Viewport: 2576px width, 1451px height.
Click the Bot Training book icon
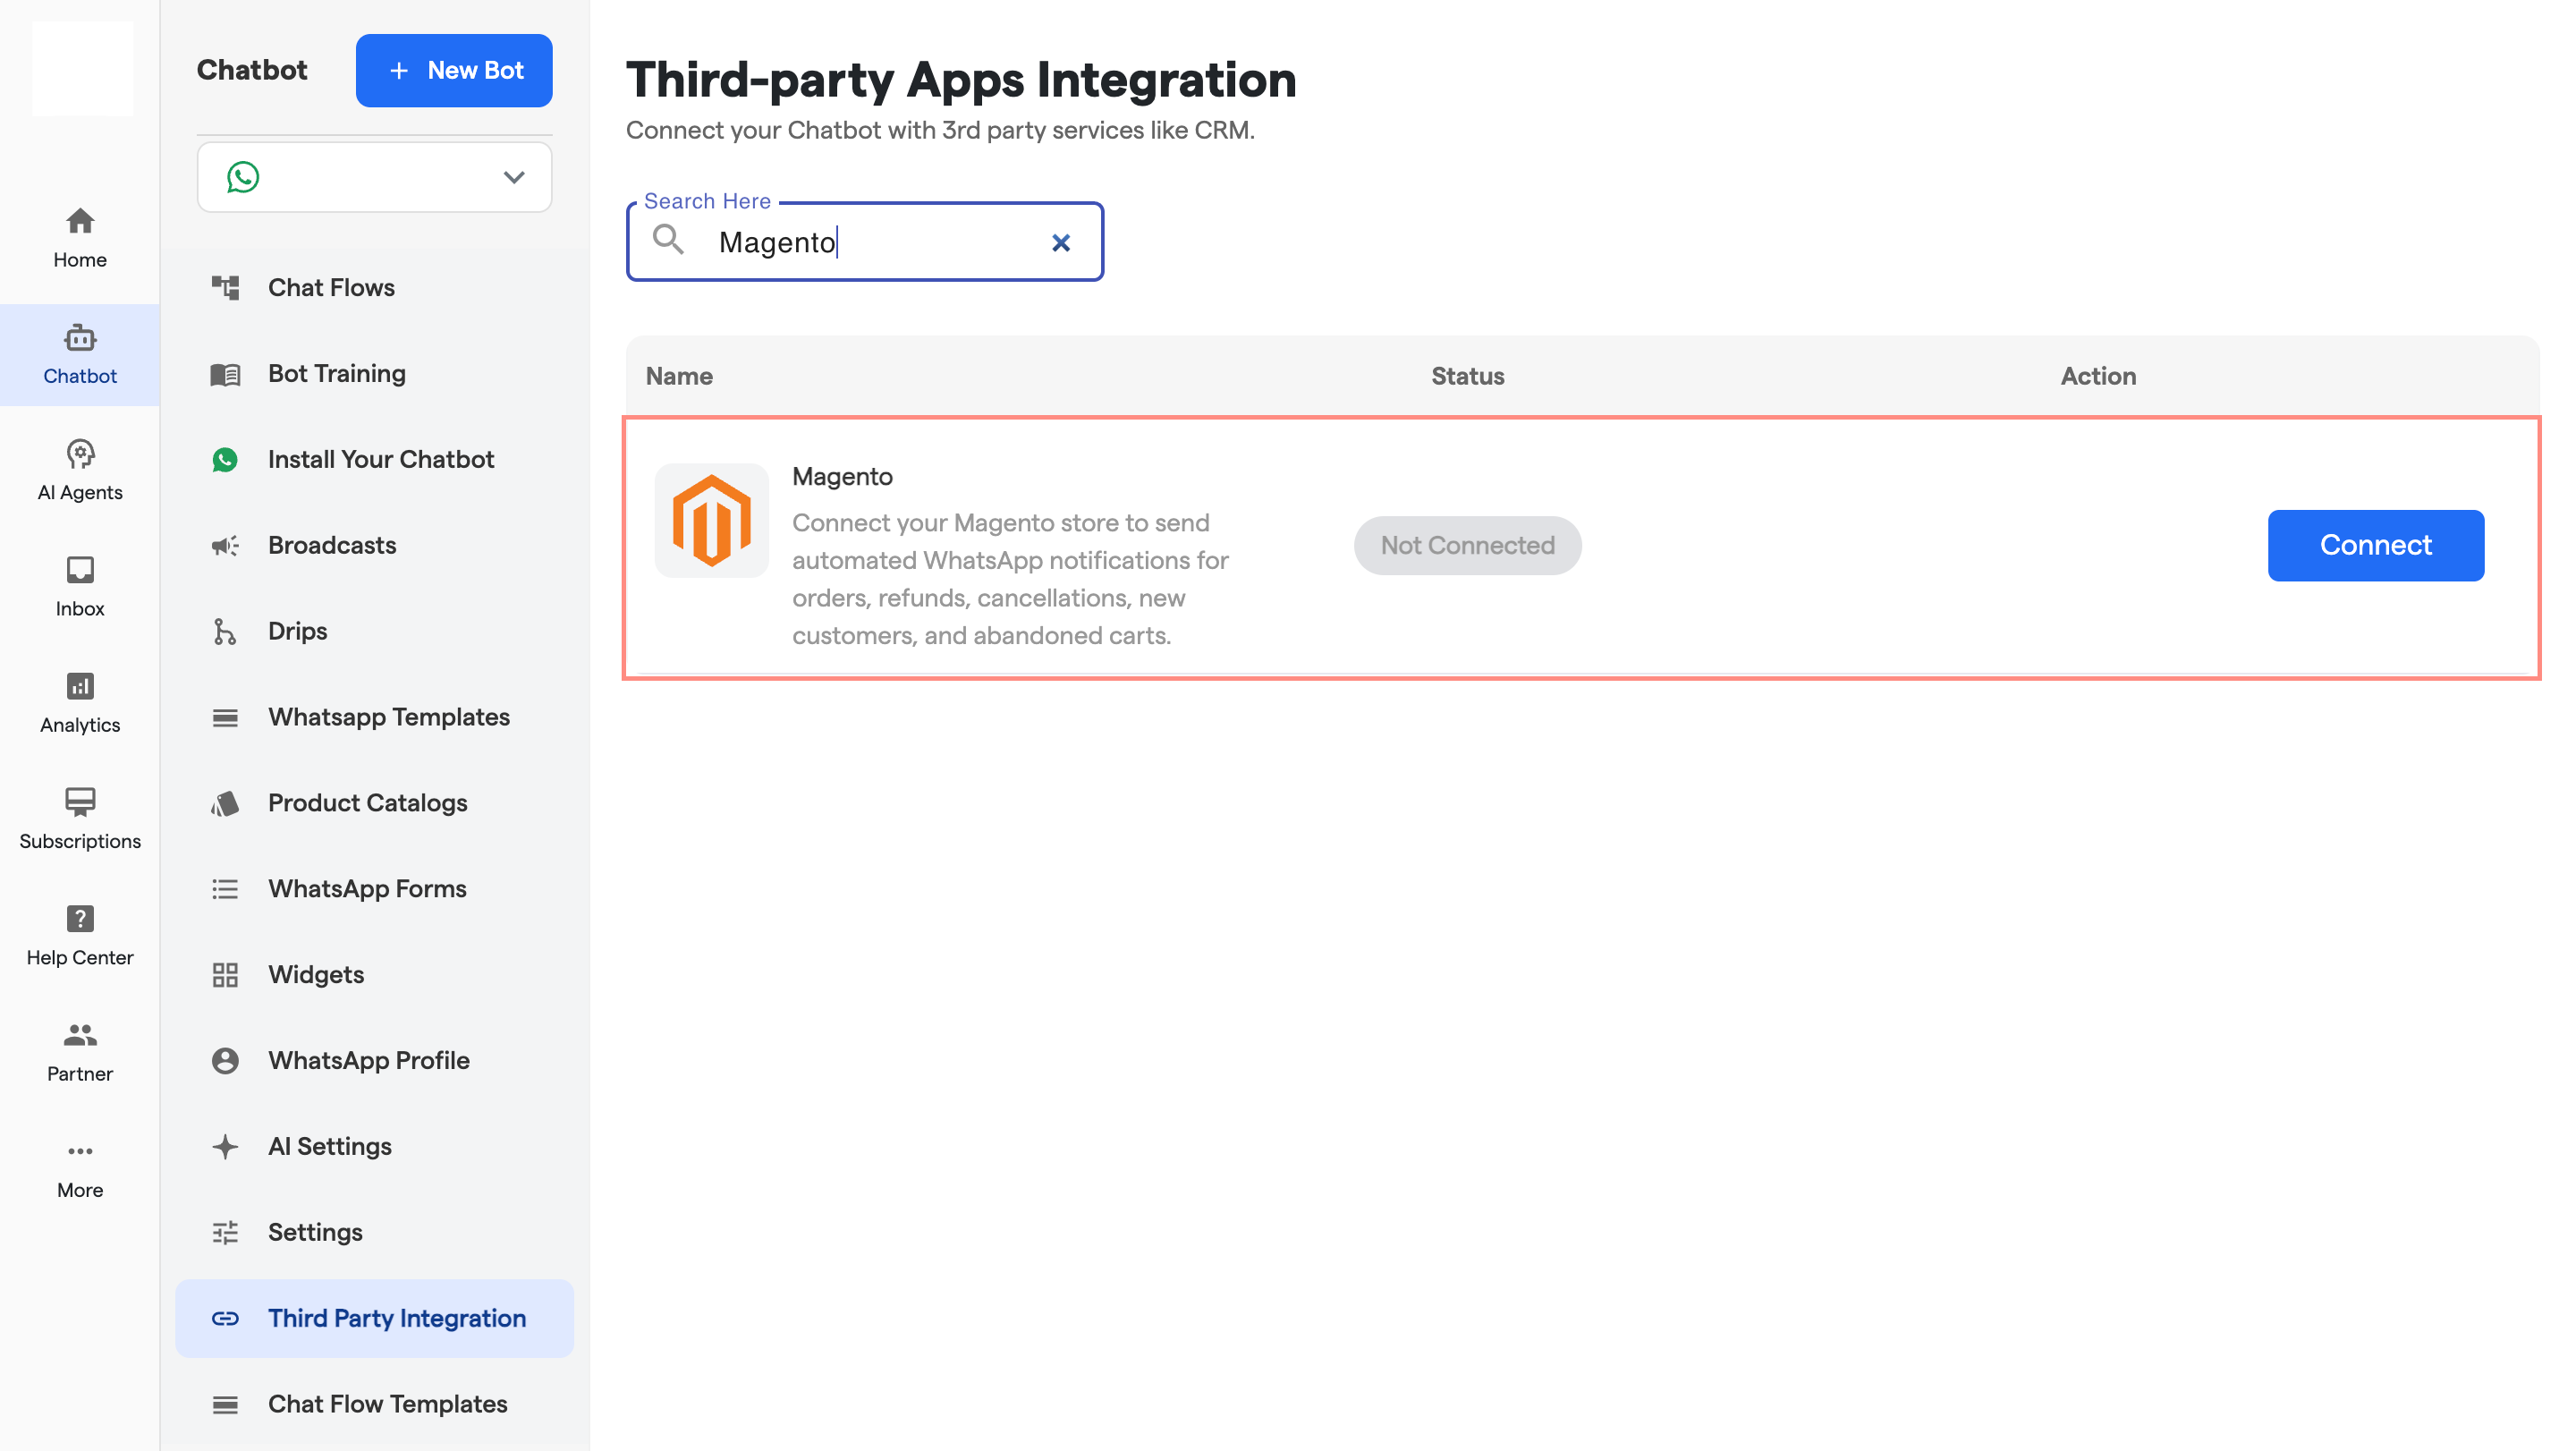coord(225,374)
